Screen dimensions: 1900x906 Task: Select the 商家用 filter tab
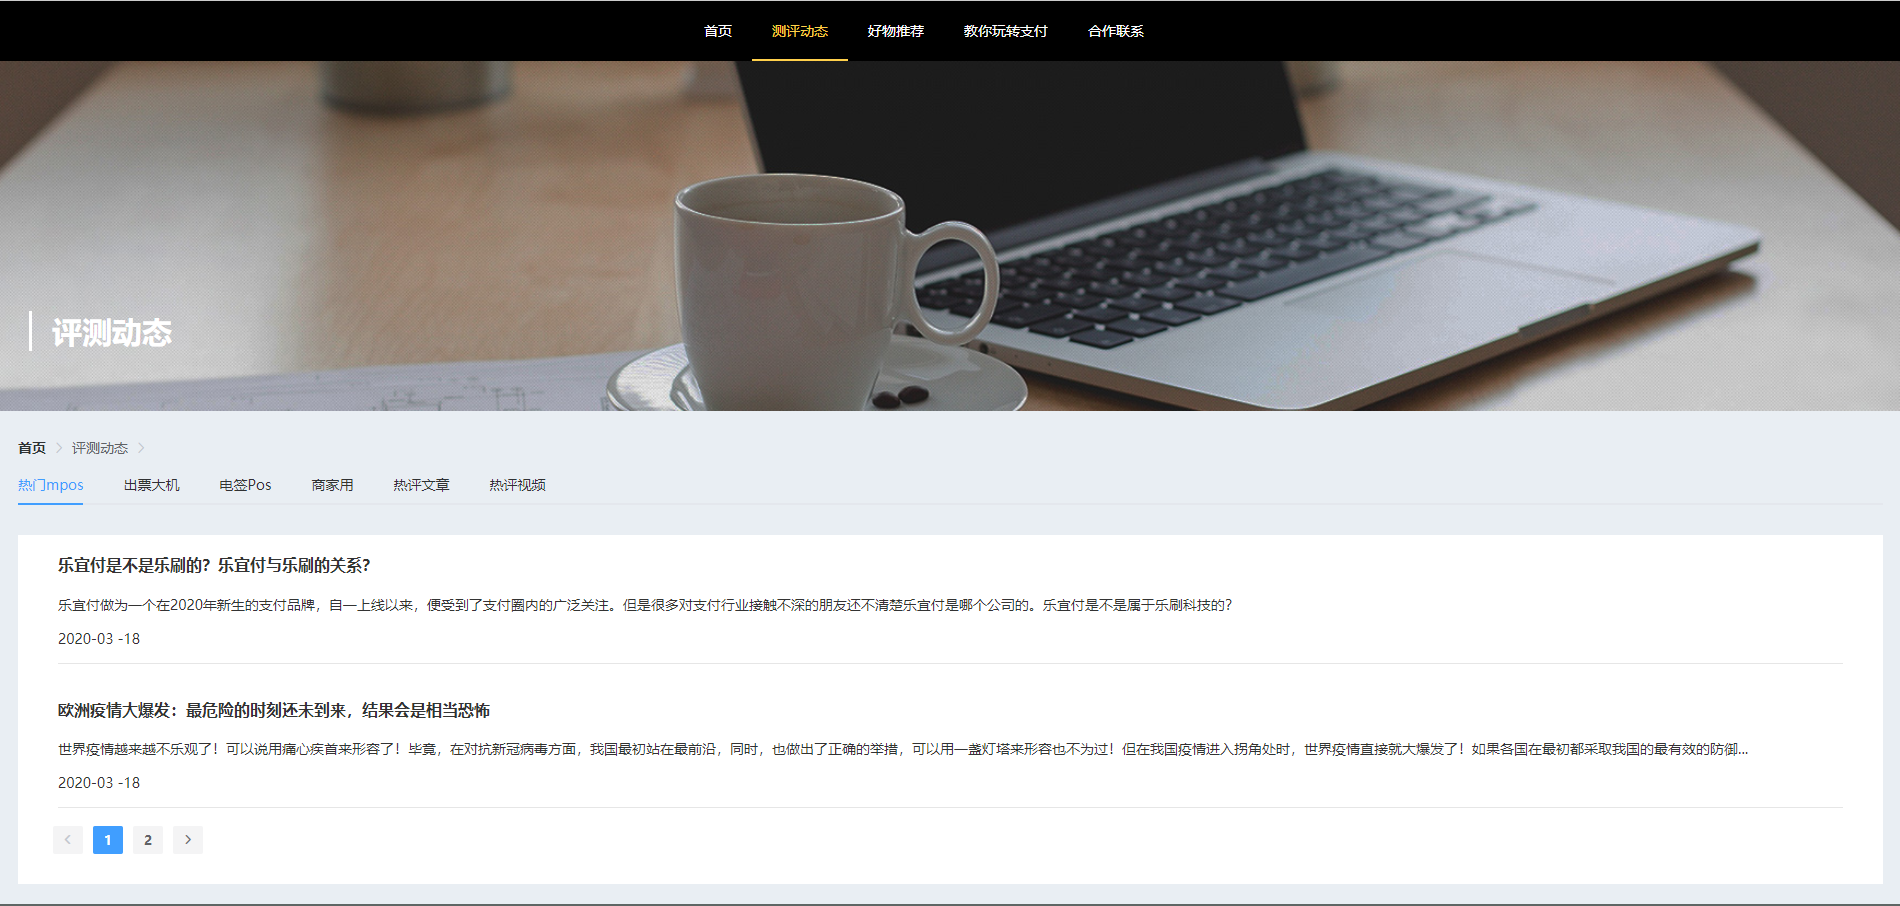[331, 485]
